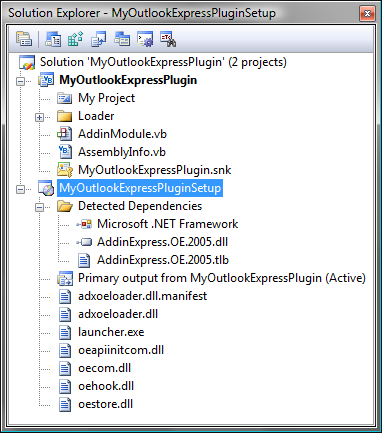Click the oehook.dll file icon
The width and height of the screenshot is (382, 433).
coord(65,386)
